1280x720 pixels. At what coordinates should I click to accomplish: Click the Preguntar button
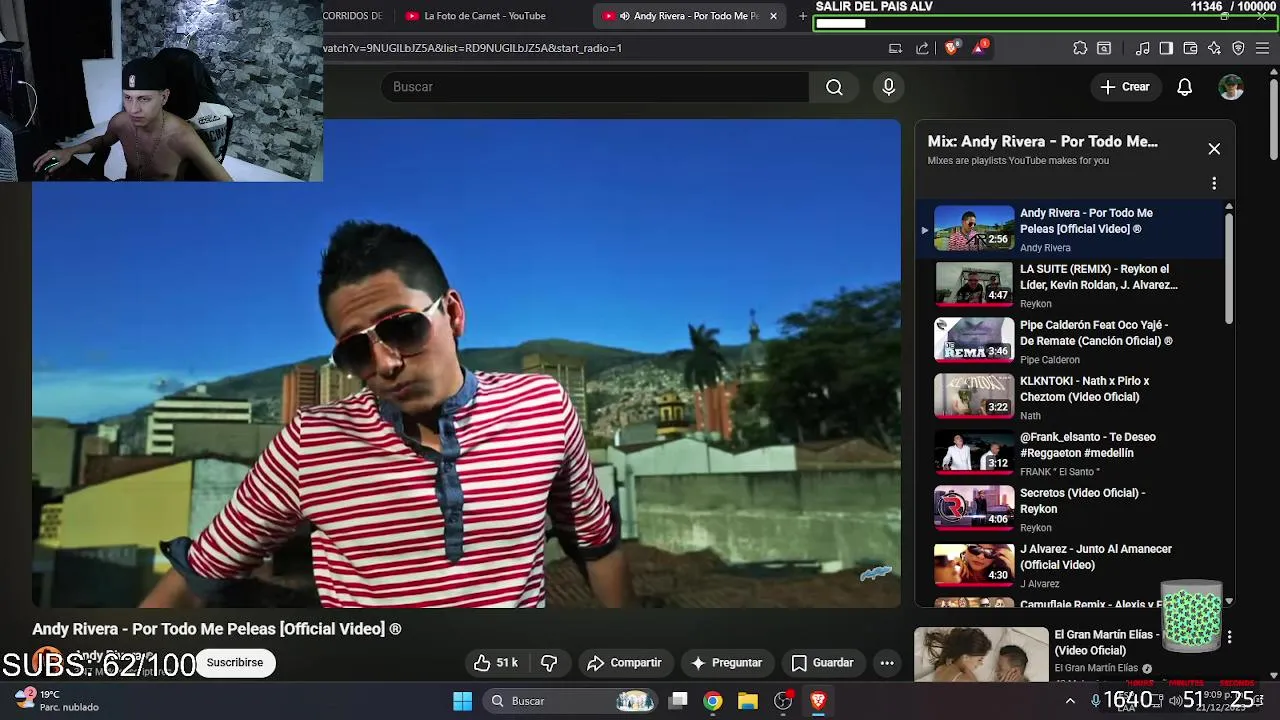[x=727, y=663]
